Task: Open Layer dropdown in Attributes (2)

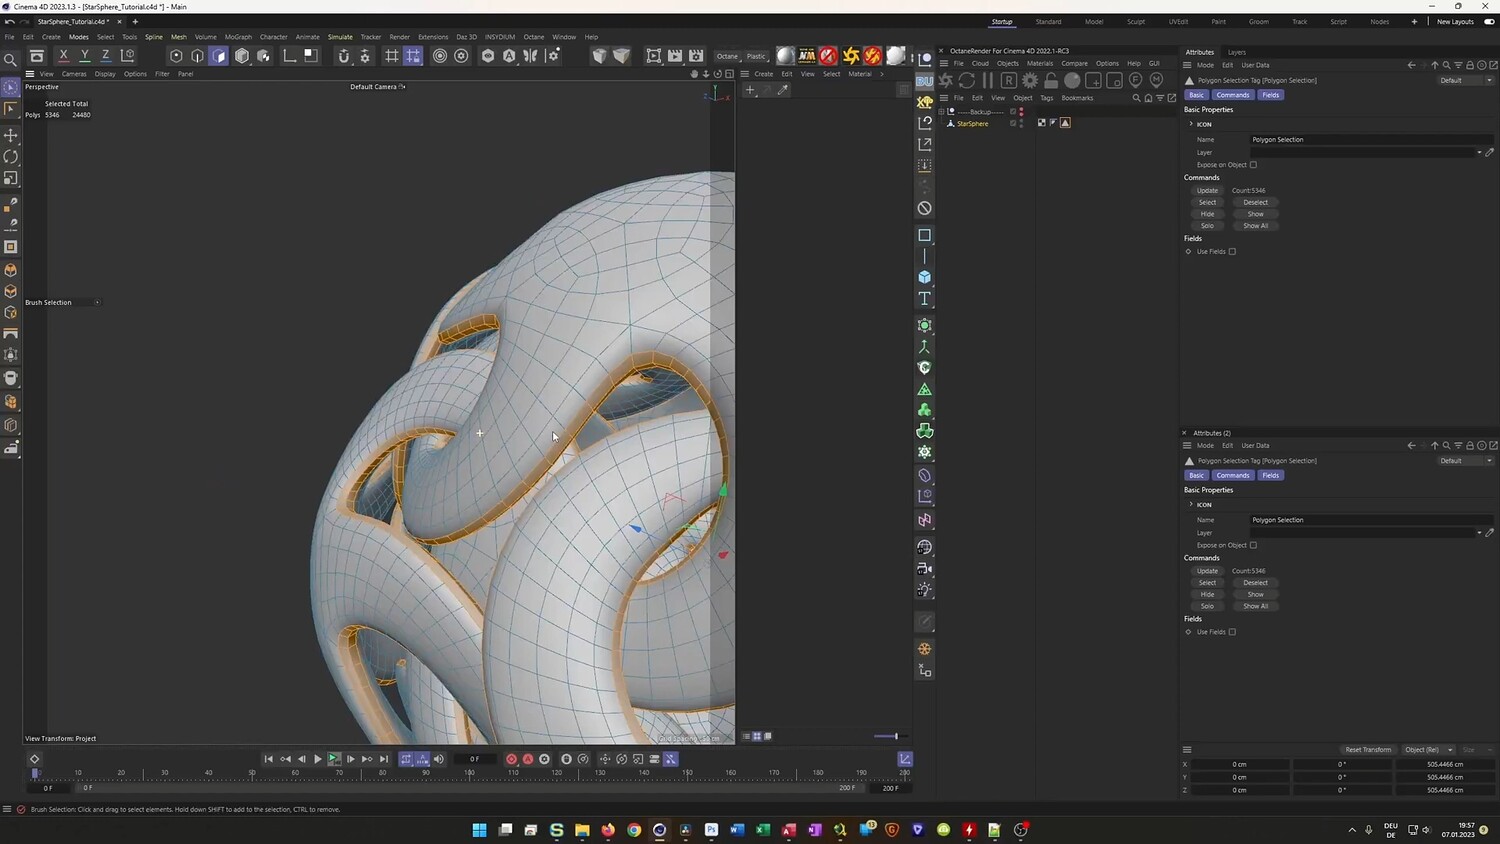Action: tap(1479, 533)
